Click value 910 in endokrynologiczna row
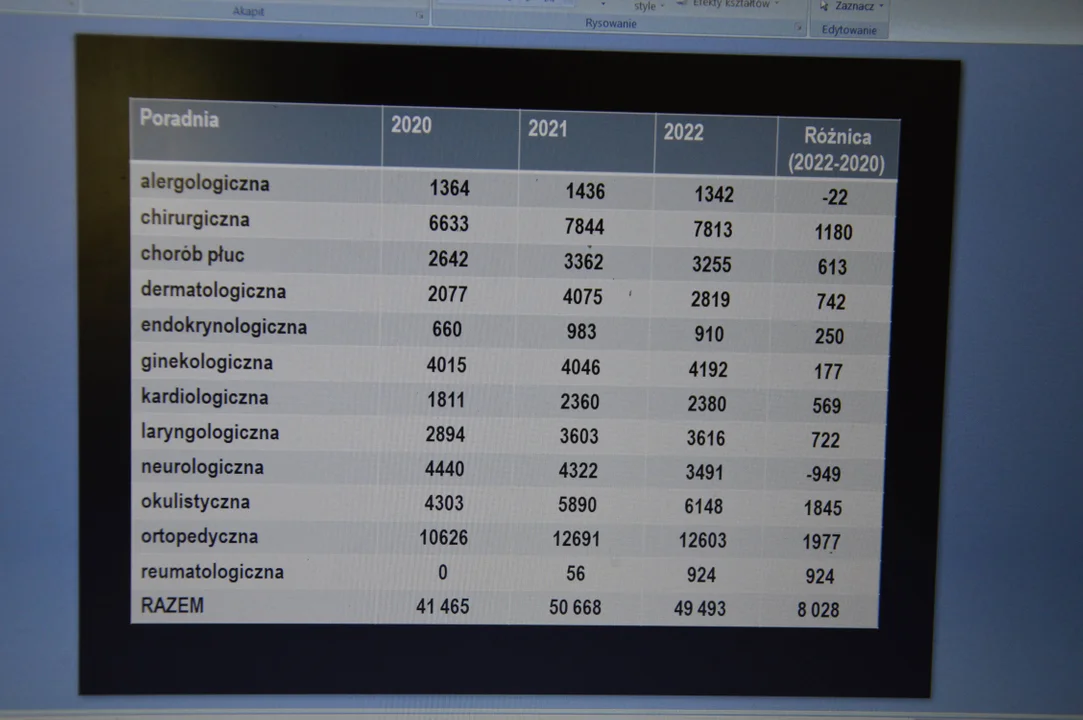The image size is (1083, 720). point(709,334)
